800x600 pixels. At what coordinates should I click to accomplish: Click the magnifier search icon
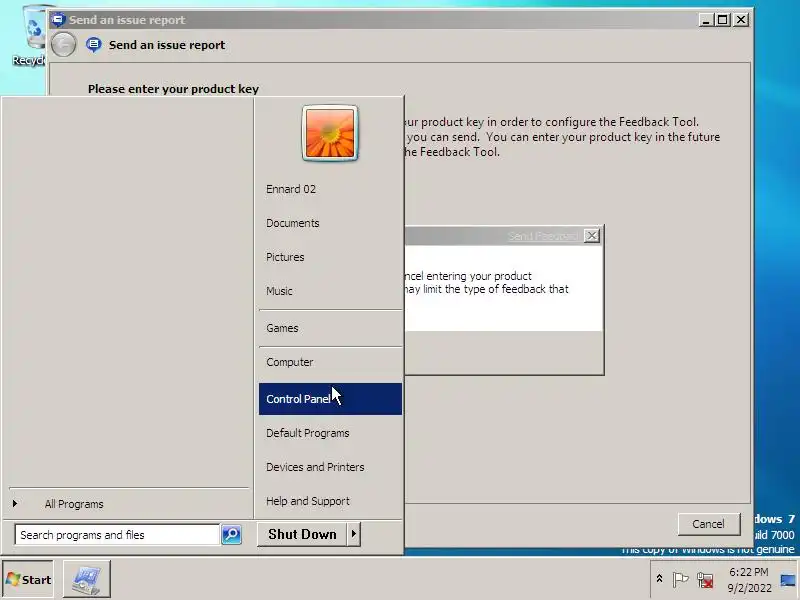pos(231,535)
